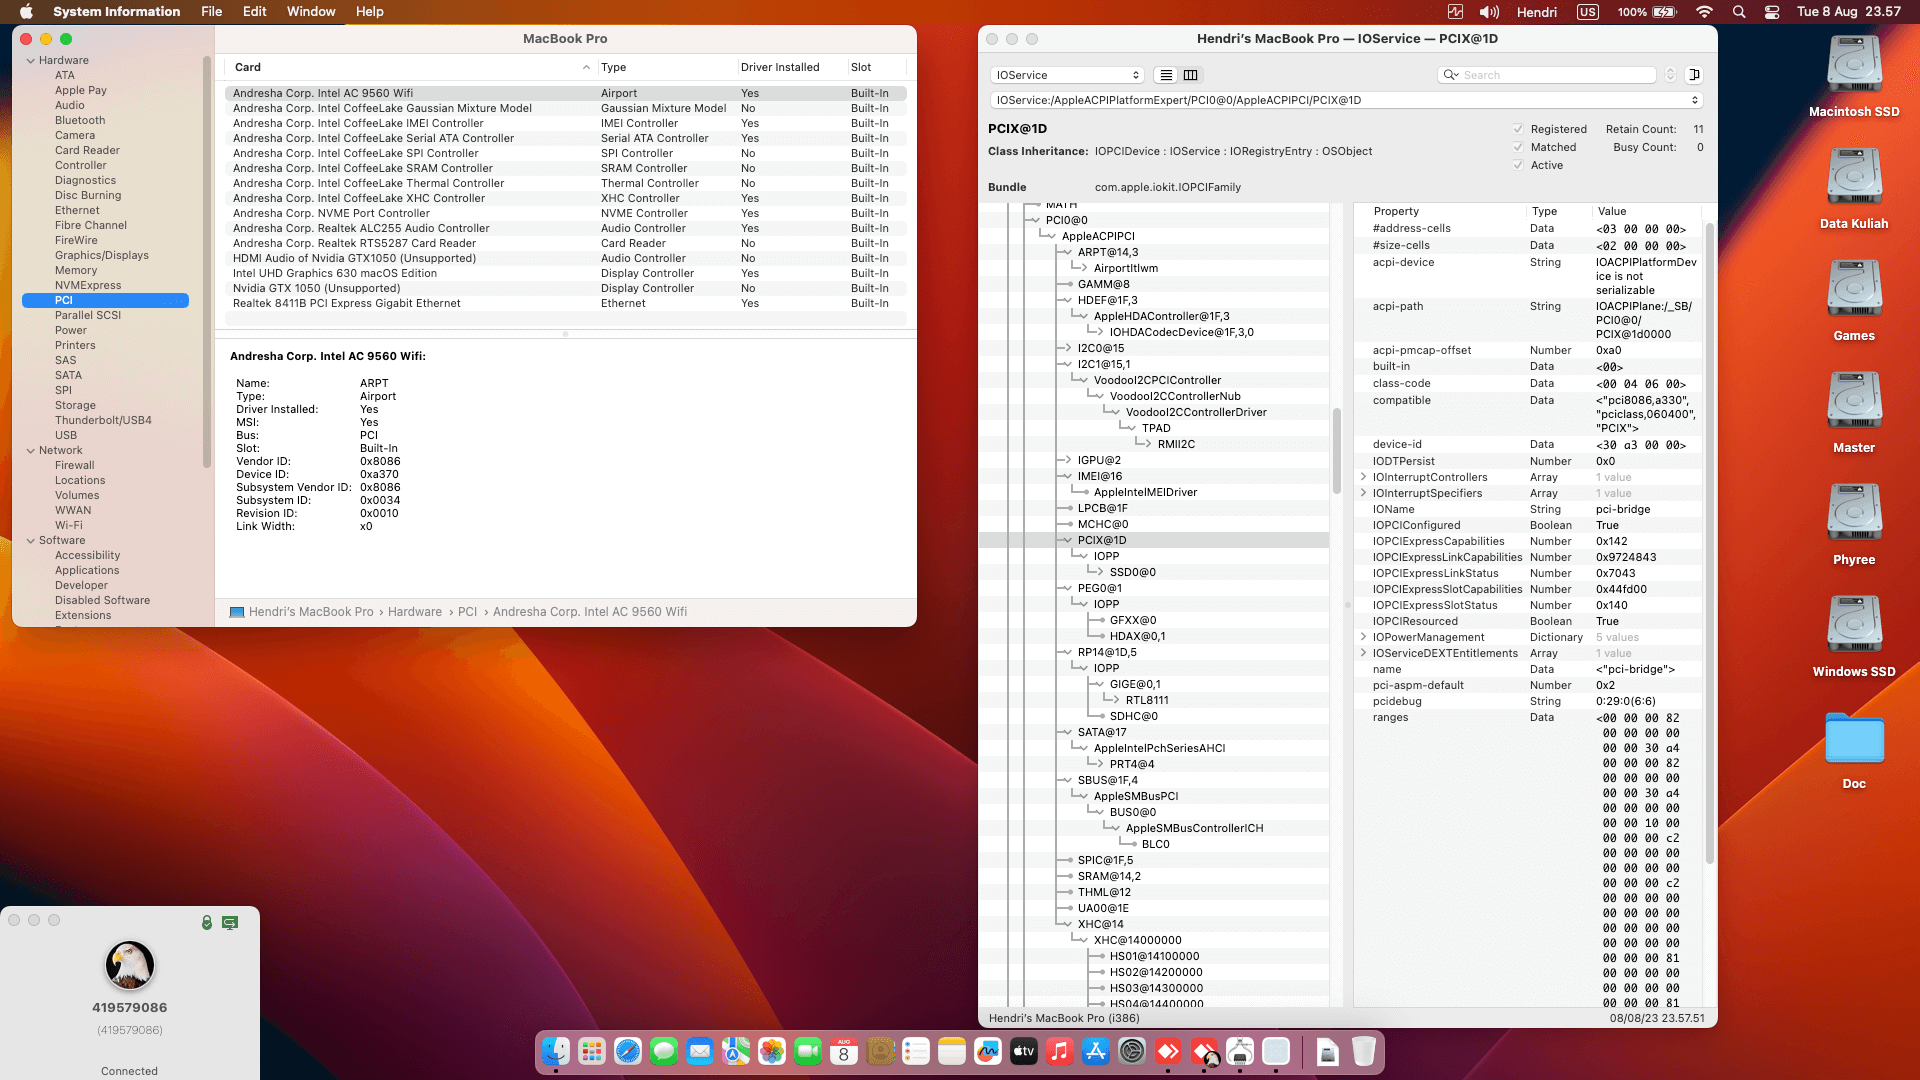Screen dimensions: 1920x1080
Task: Toggle the Active checkbox
Action: 1518,165
